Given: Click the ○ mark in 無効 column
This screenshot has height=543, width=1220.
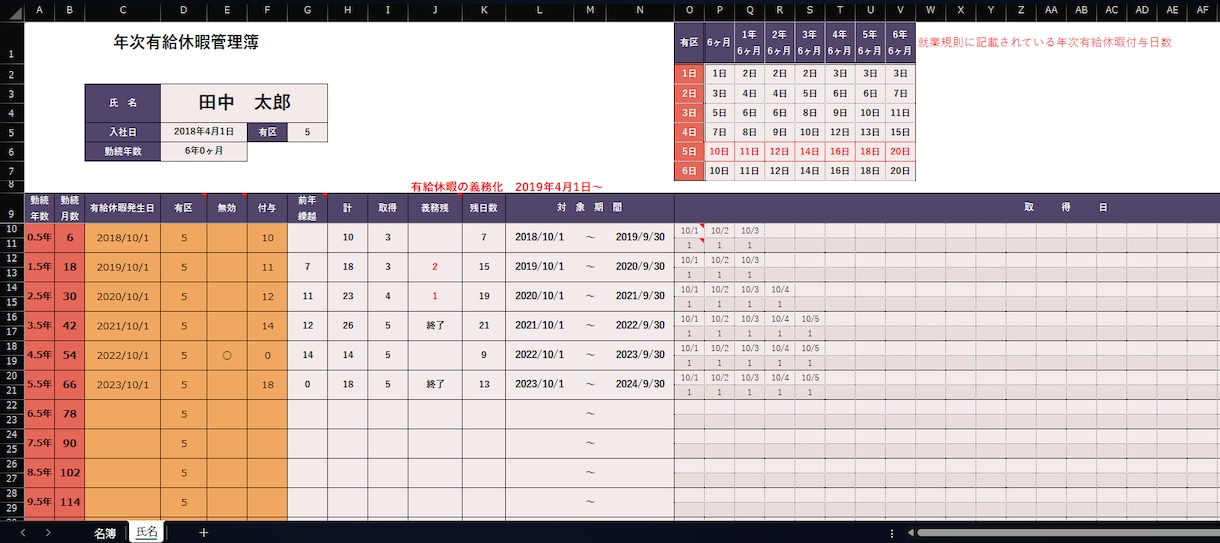Looking at the screenshot, I should point(227,355).
